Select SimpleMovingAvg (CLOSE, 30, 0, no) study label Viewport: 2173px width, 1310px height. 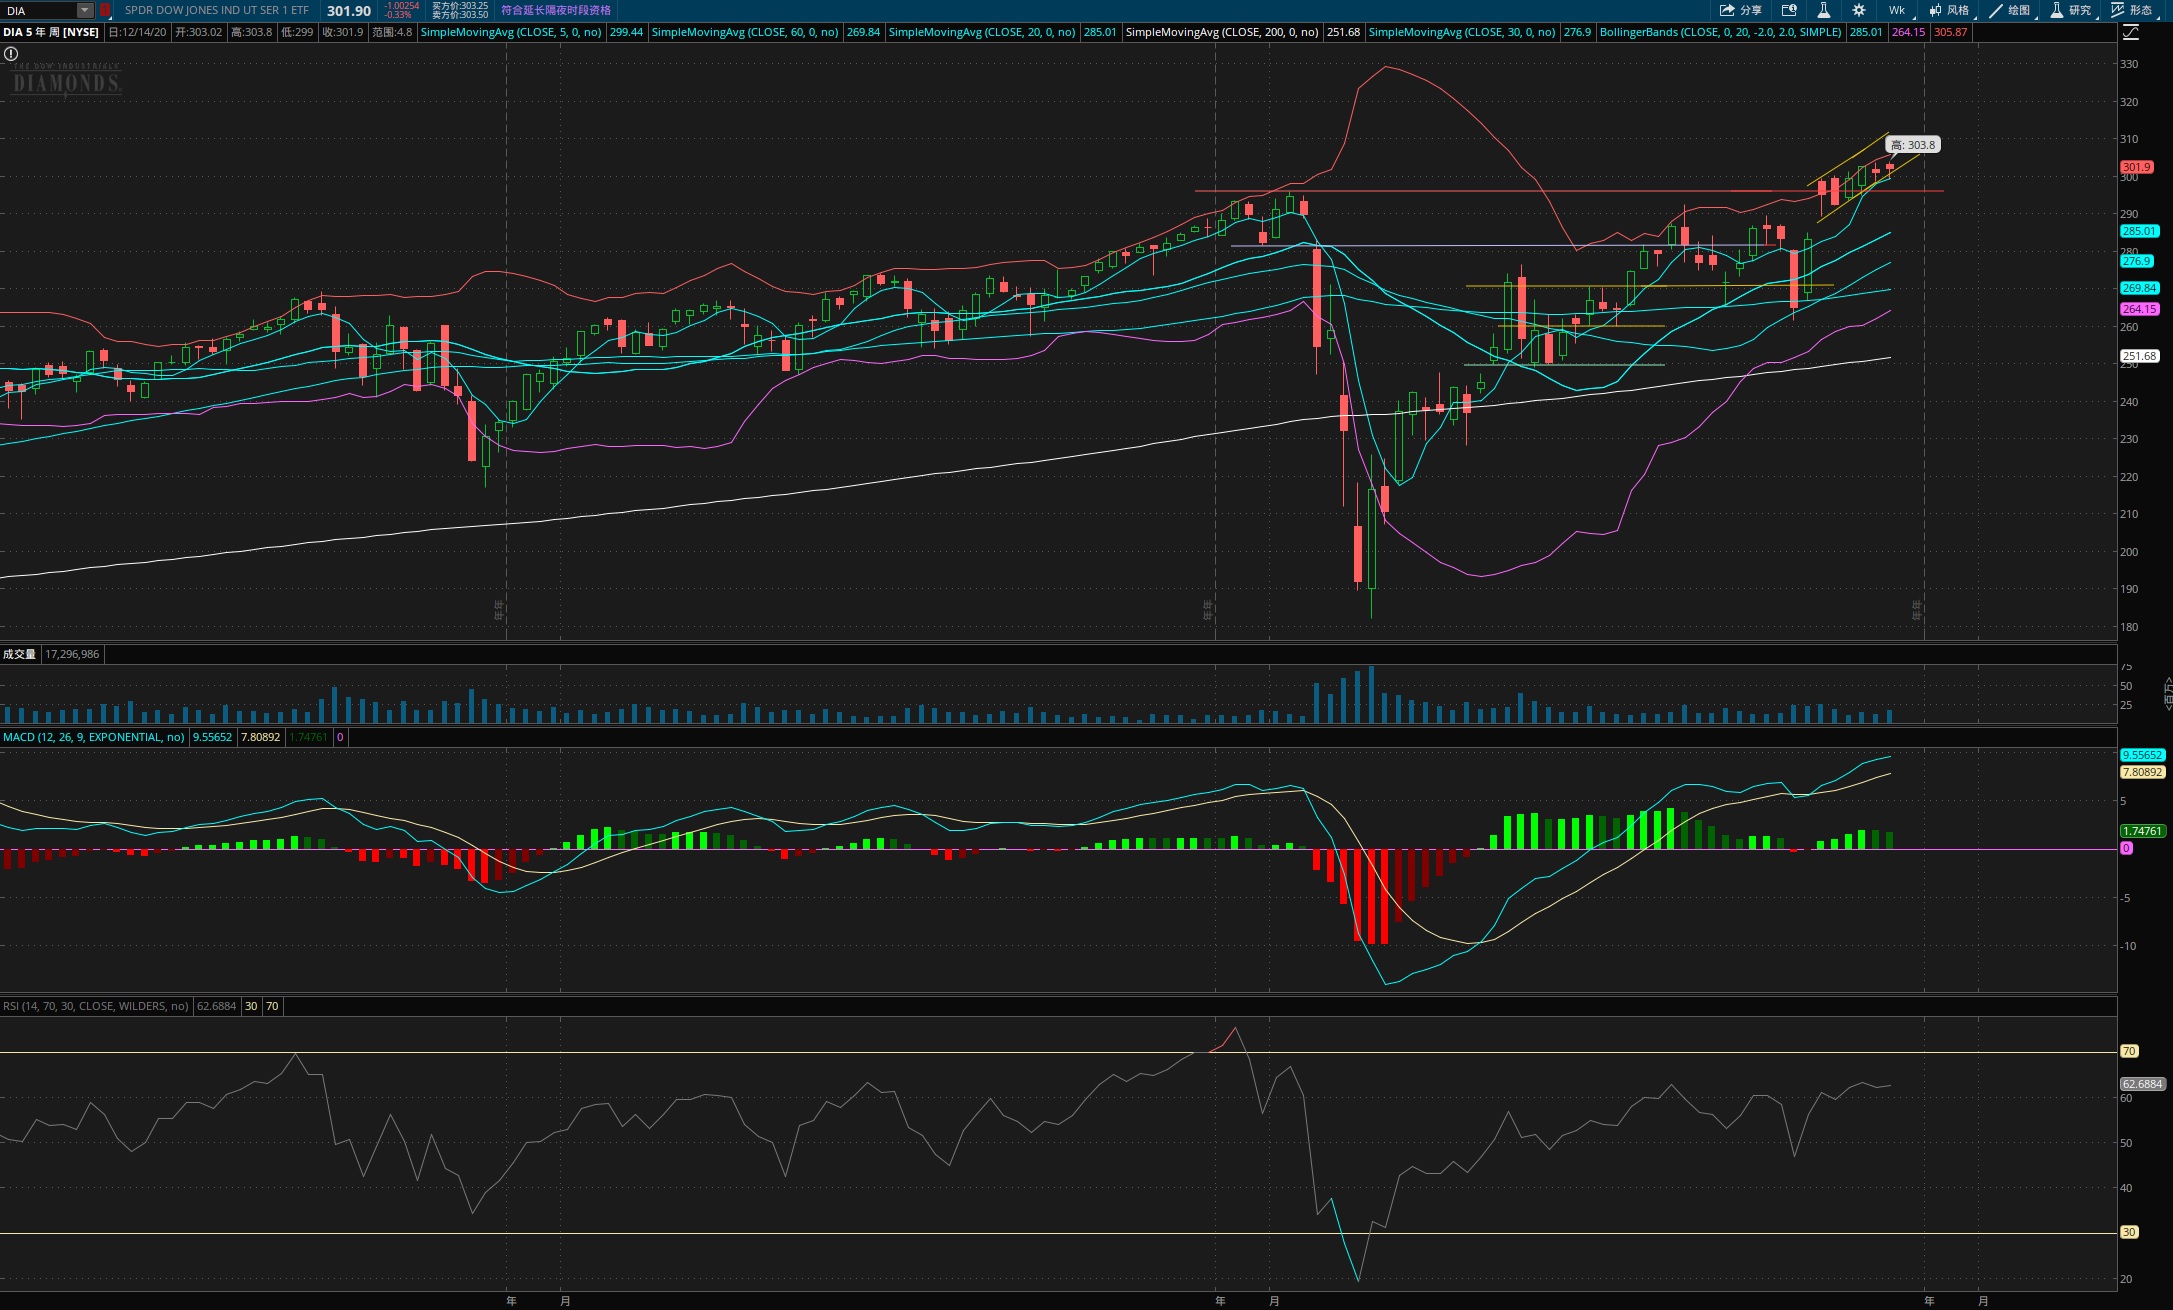coord(1462,32)
